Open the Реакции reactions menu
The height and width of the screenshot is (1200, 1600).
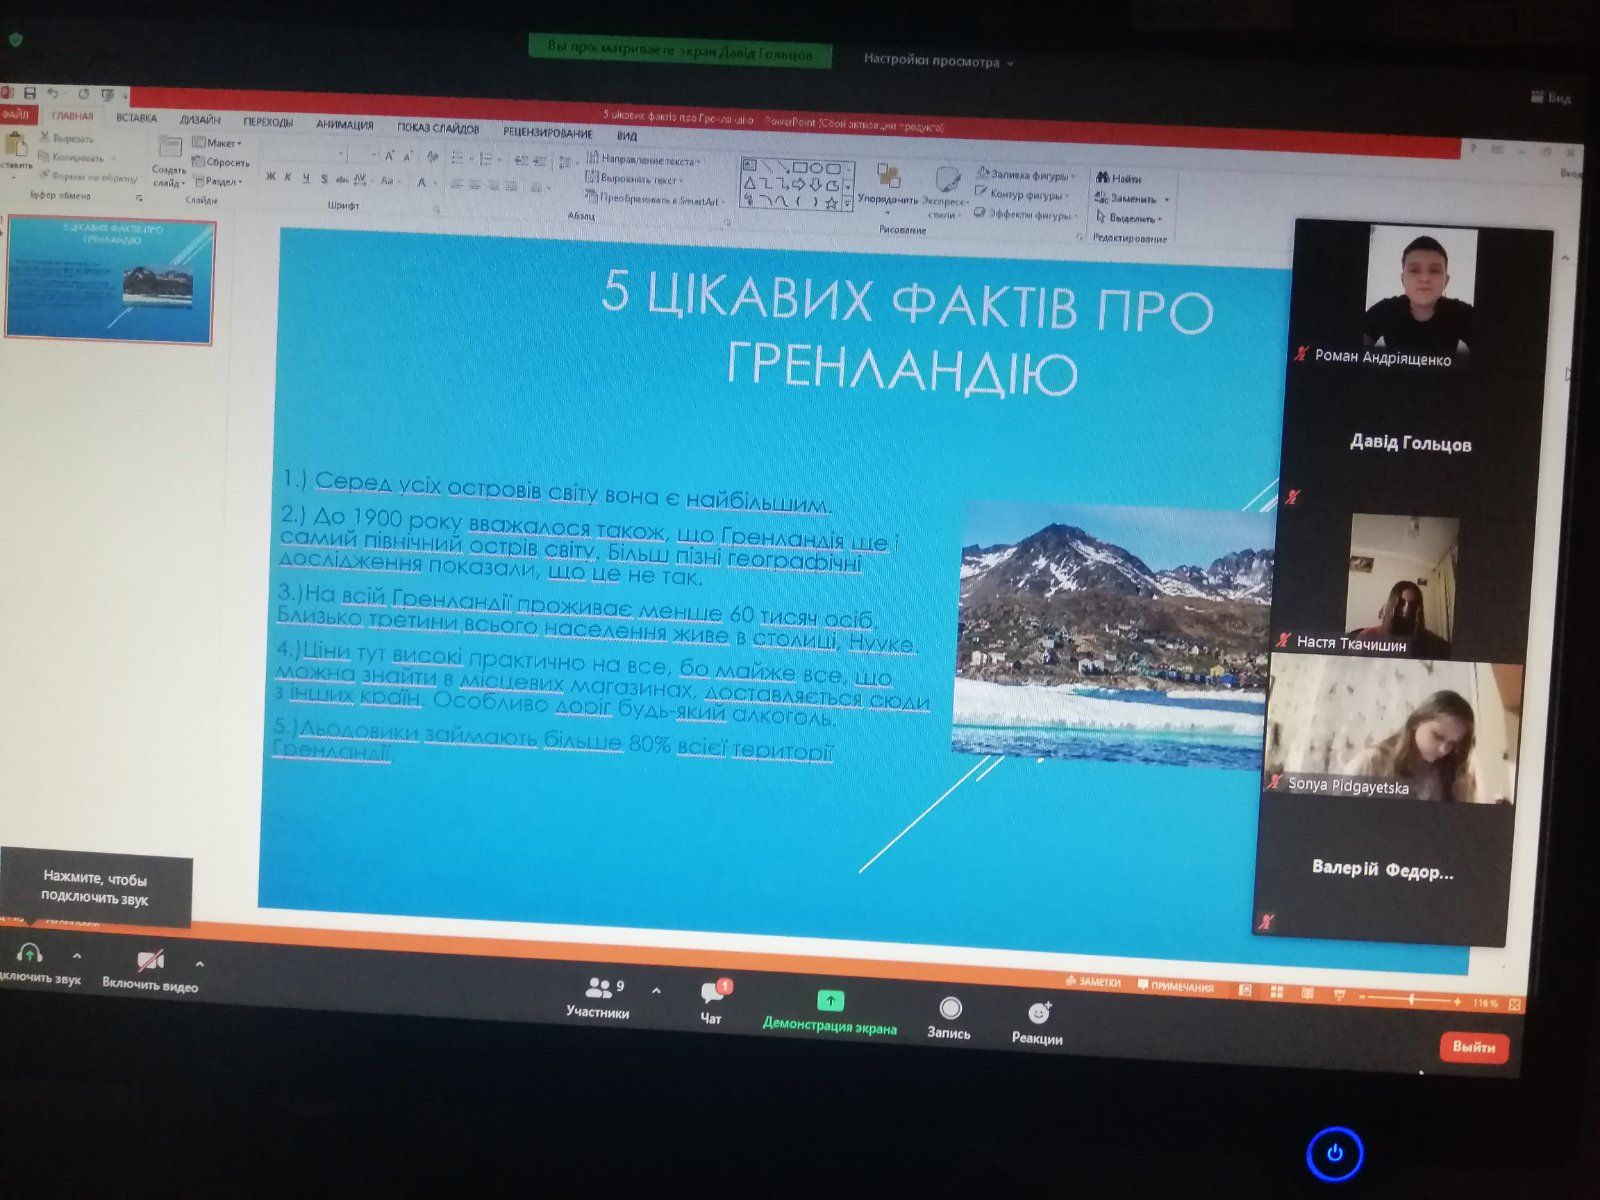[1038, 1014]
